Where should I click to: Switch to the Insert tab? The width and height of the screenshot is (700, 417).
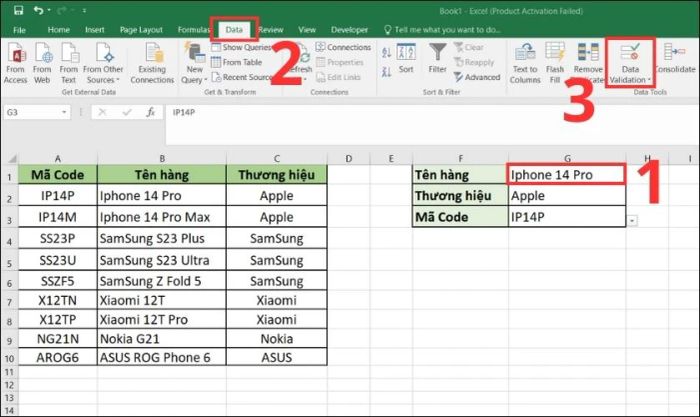pyautogui.click(x=95, y=30)
